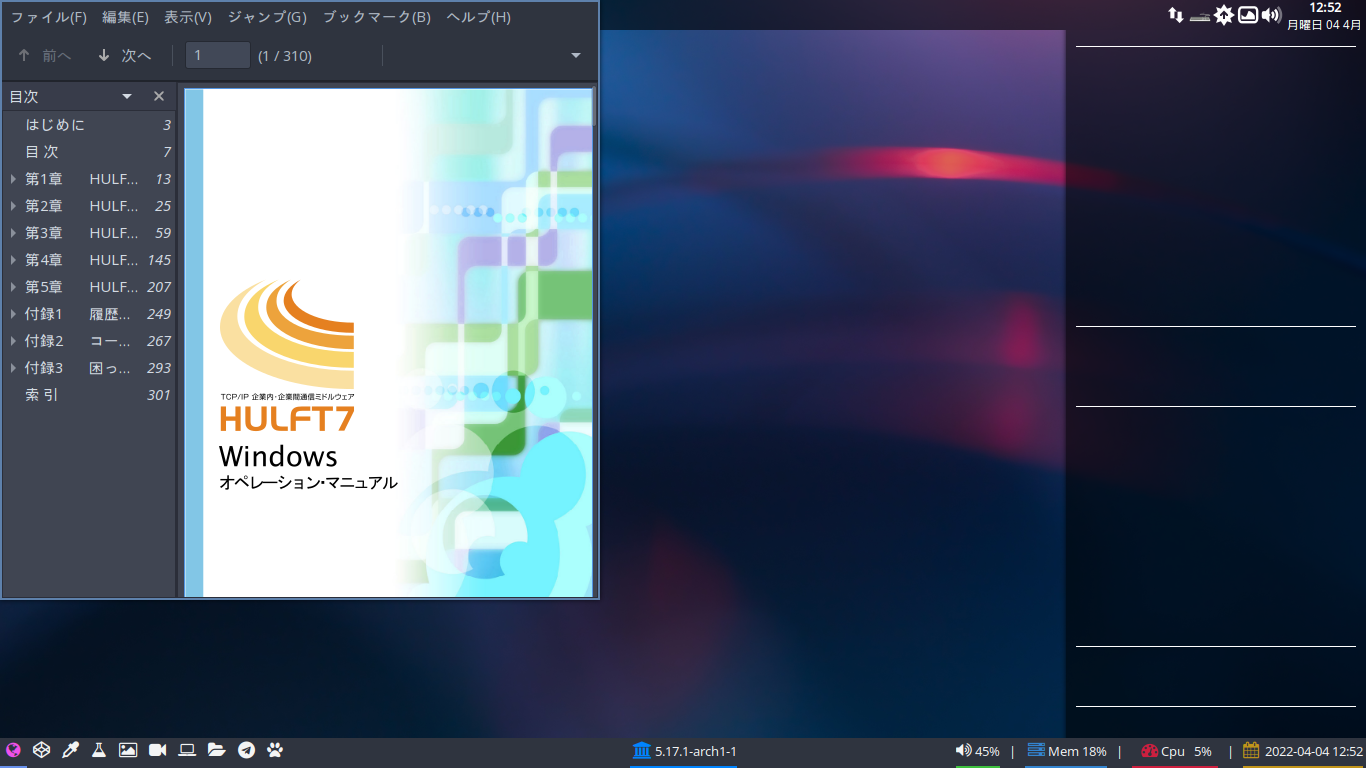This screenshot has width=1366, height=768.
Task: Go to next page with 次へ
Action: [124, 56]
